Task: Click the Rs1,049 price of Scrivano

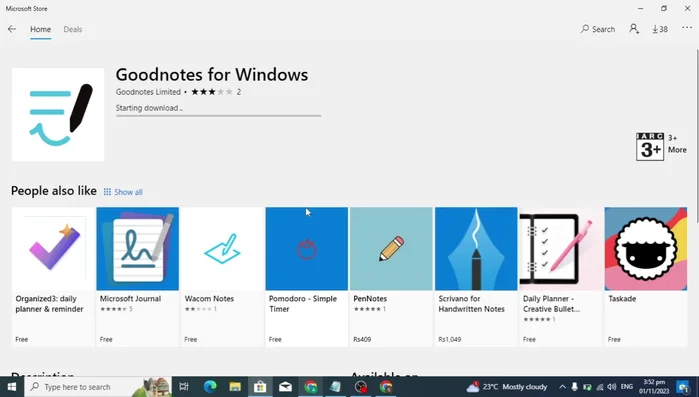Action: point(449,340)
